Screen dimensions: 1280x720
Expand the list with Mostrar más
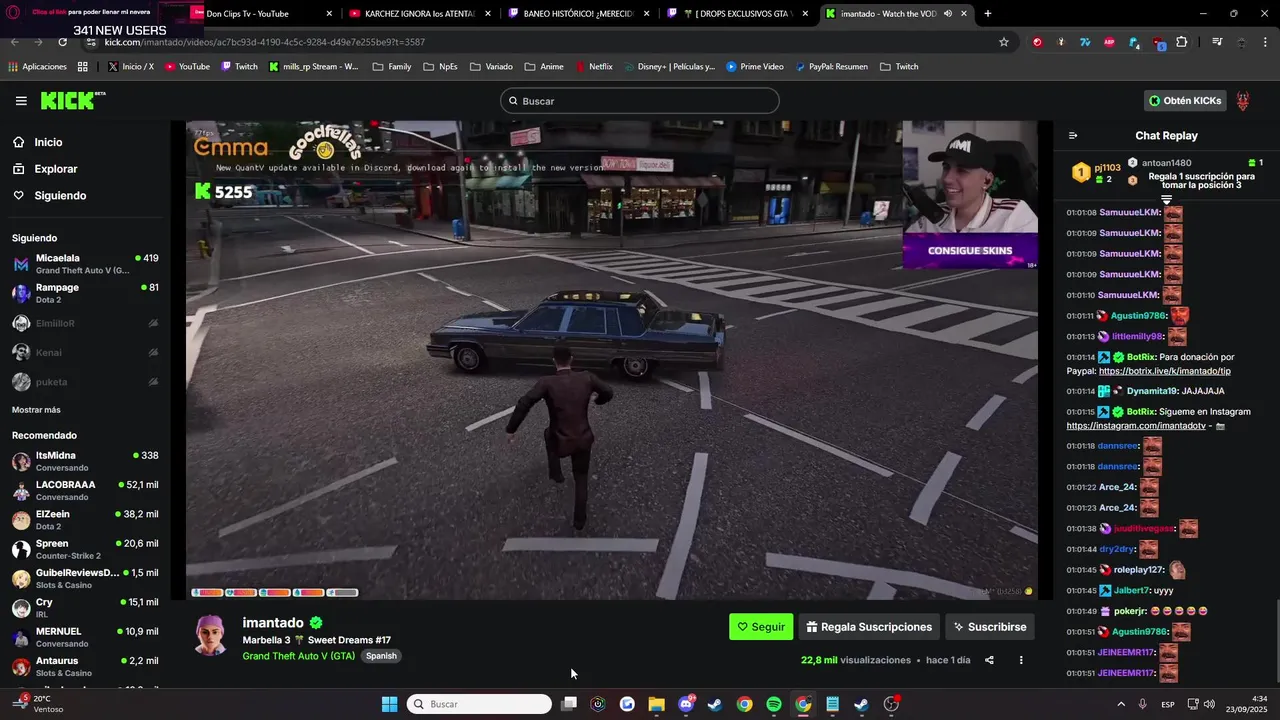[x=36, y=410]
